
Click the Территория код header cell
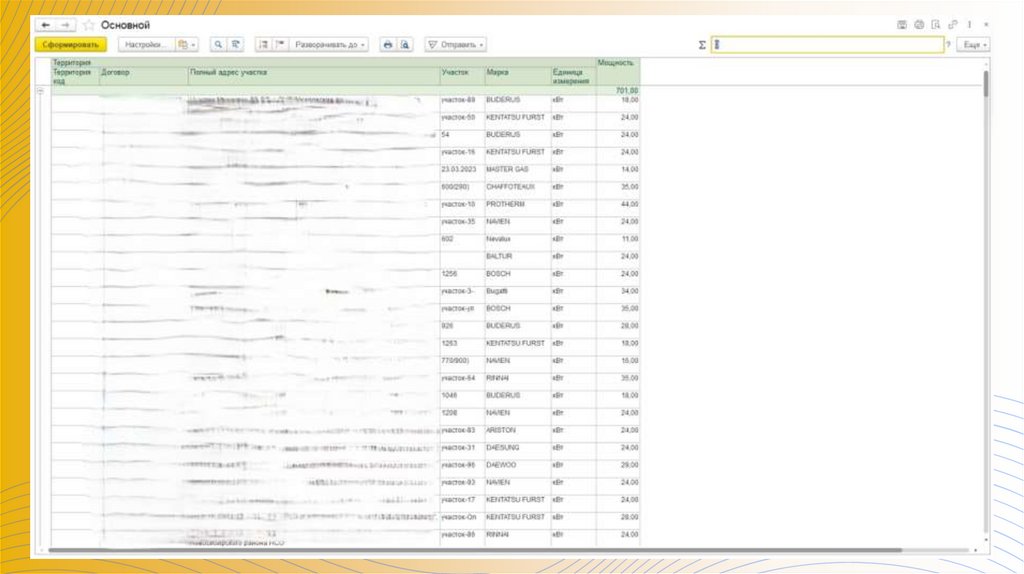75,76
